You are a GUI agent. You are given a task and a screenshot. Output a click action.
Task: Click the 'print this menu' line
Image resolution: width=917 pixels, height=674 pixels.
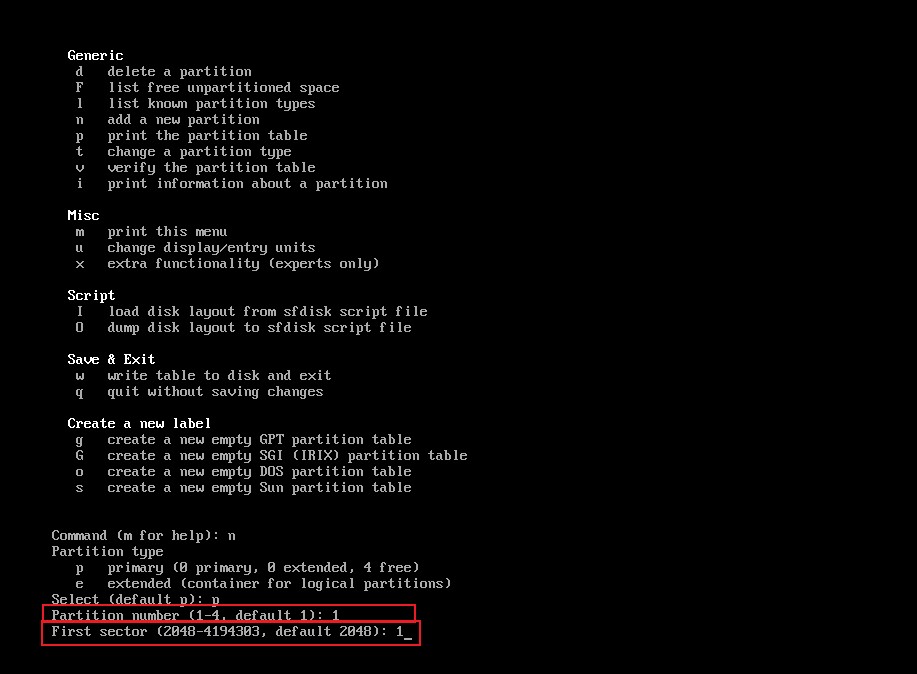151,232
